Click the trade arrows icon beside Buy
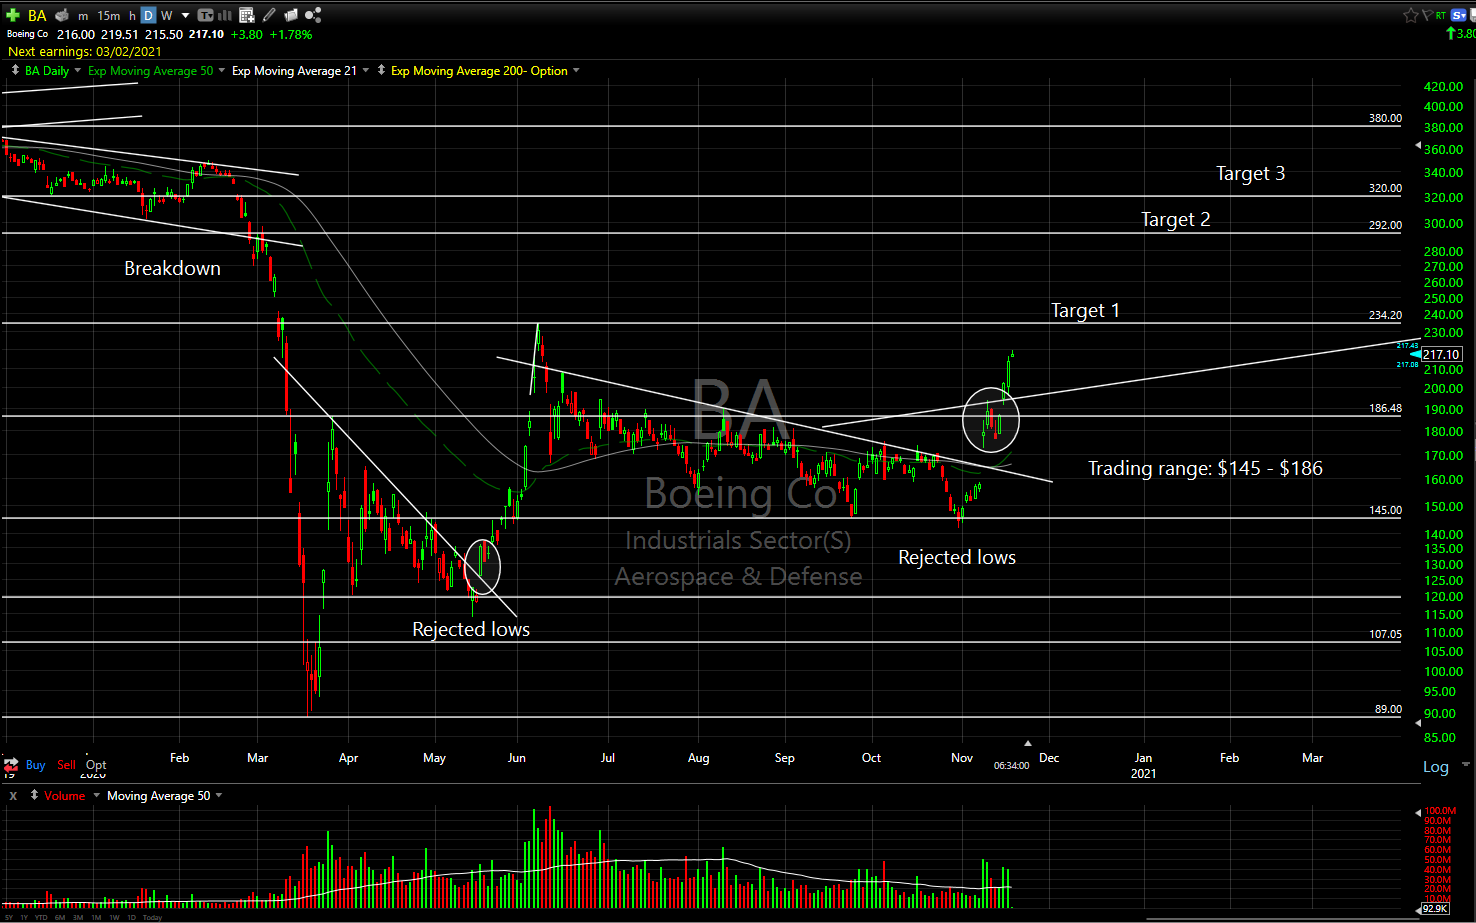The width and height of the screenshot is (1476, 923). [x=11, y=765]
